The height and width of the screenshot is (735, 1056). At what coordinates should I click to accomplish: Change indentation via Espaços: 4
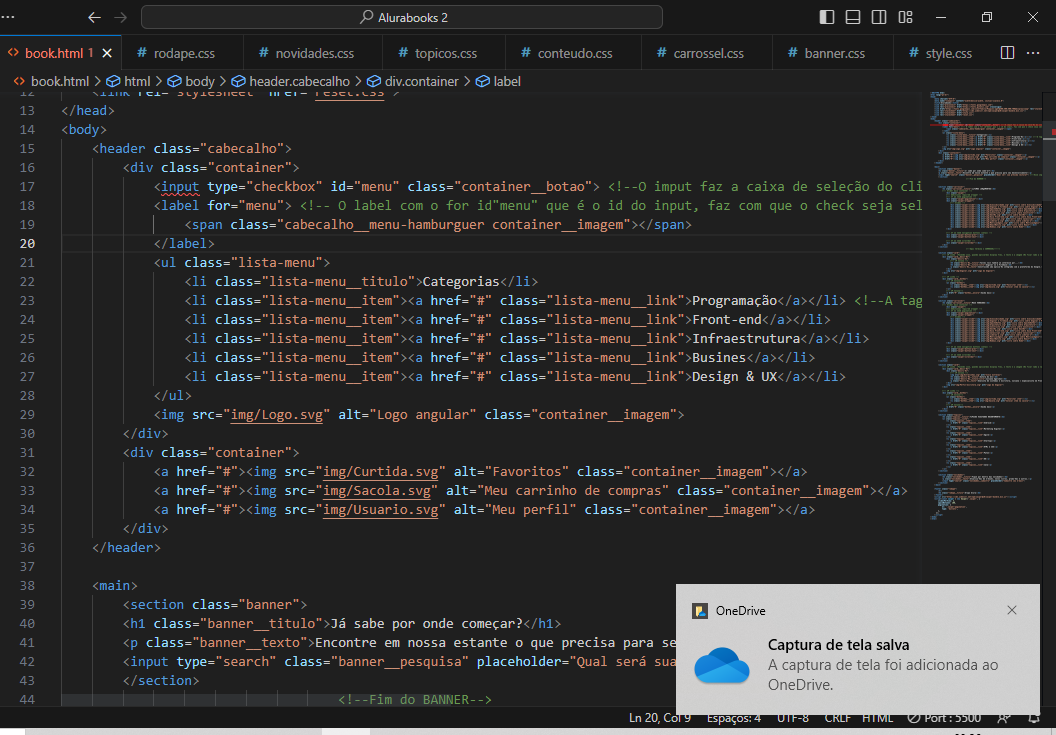tap(733, 718)
